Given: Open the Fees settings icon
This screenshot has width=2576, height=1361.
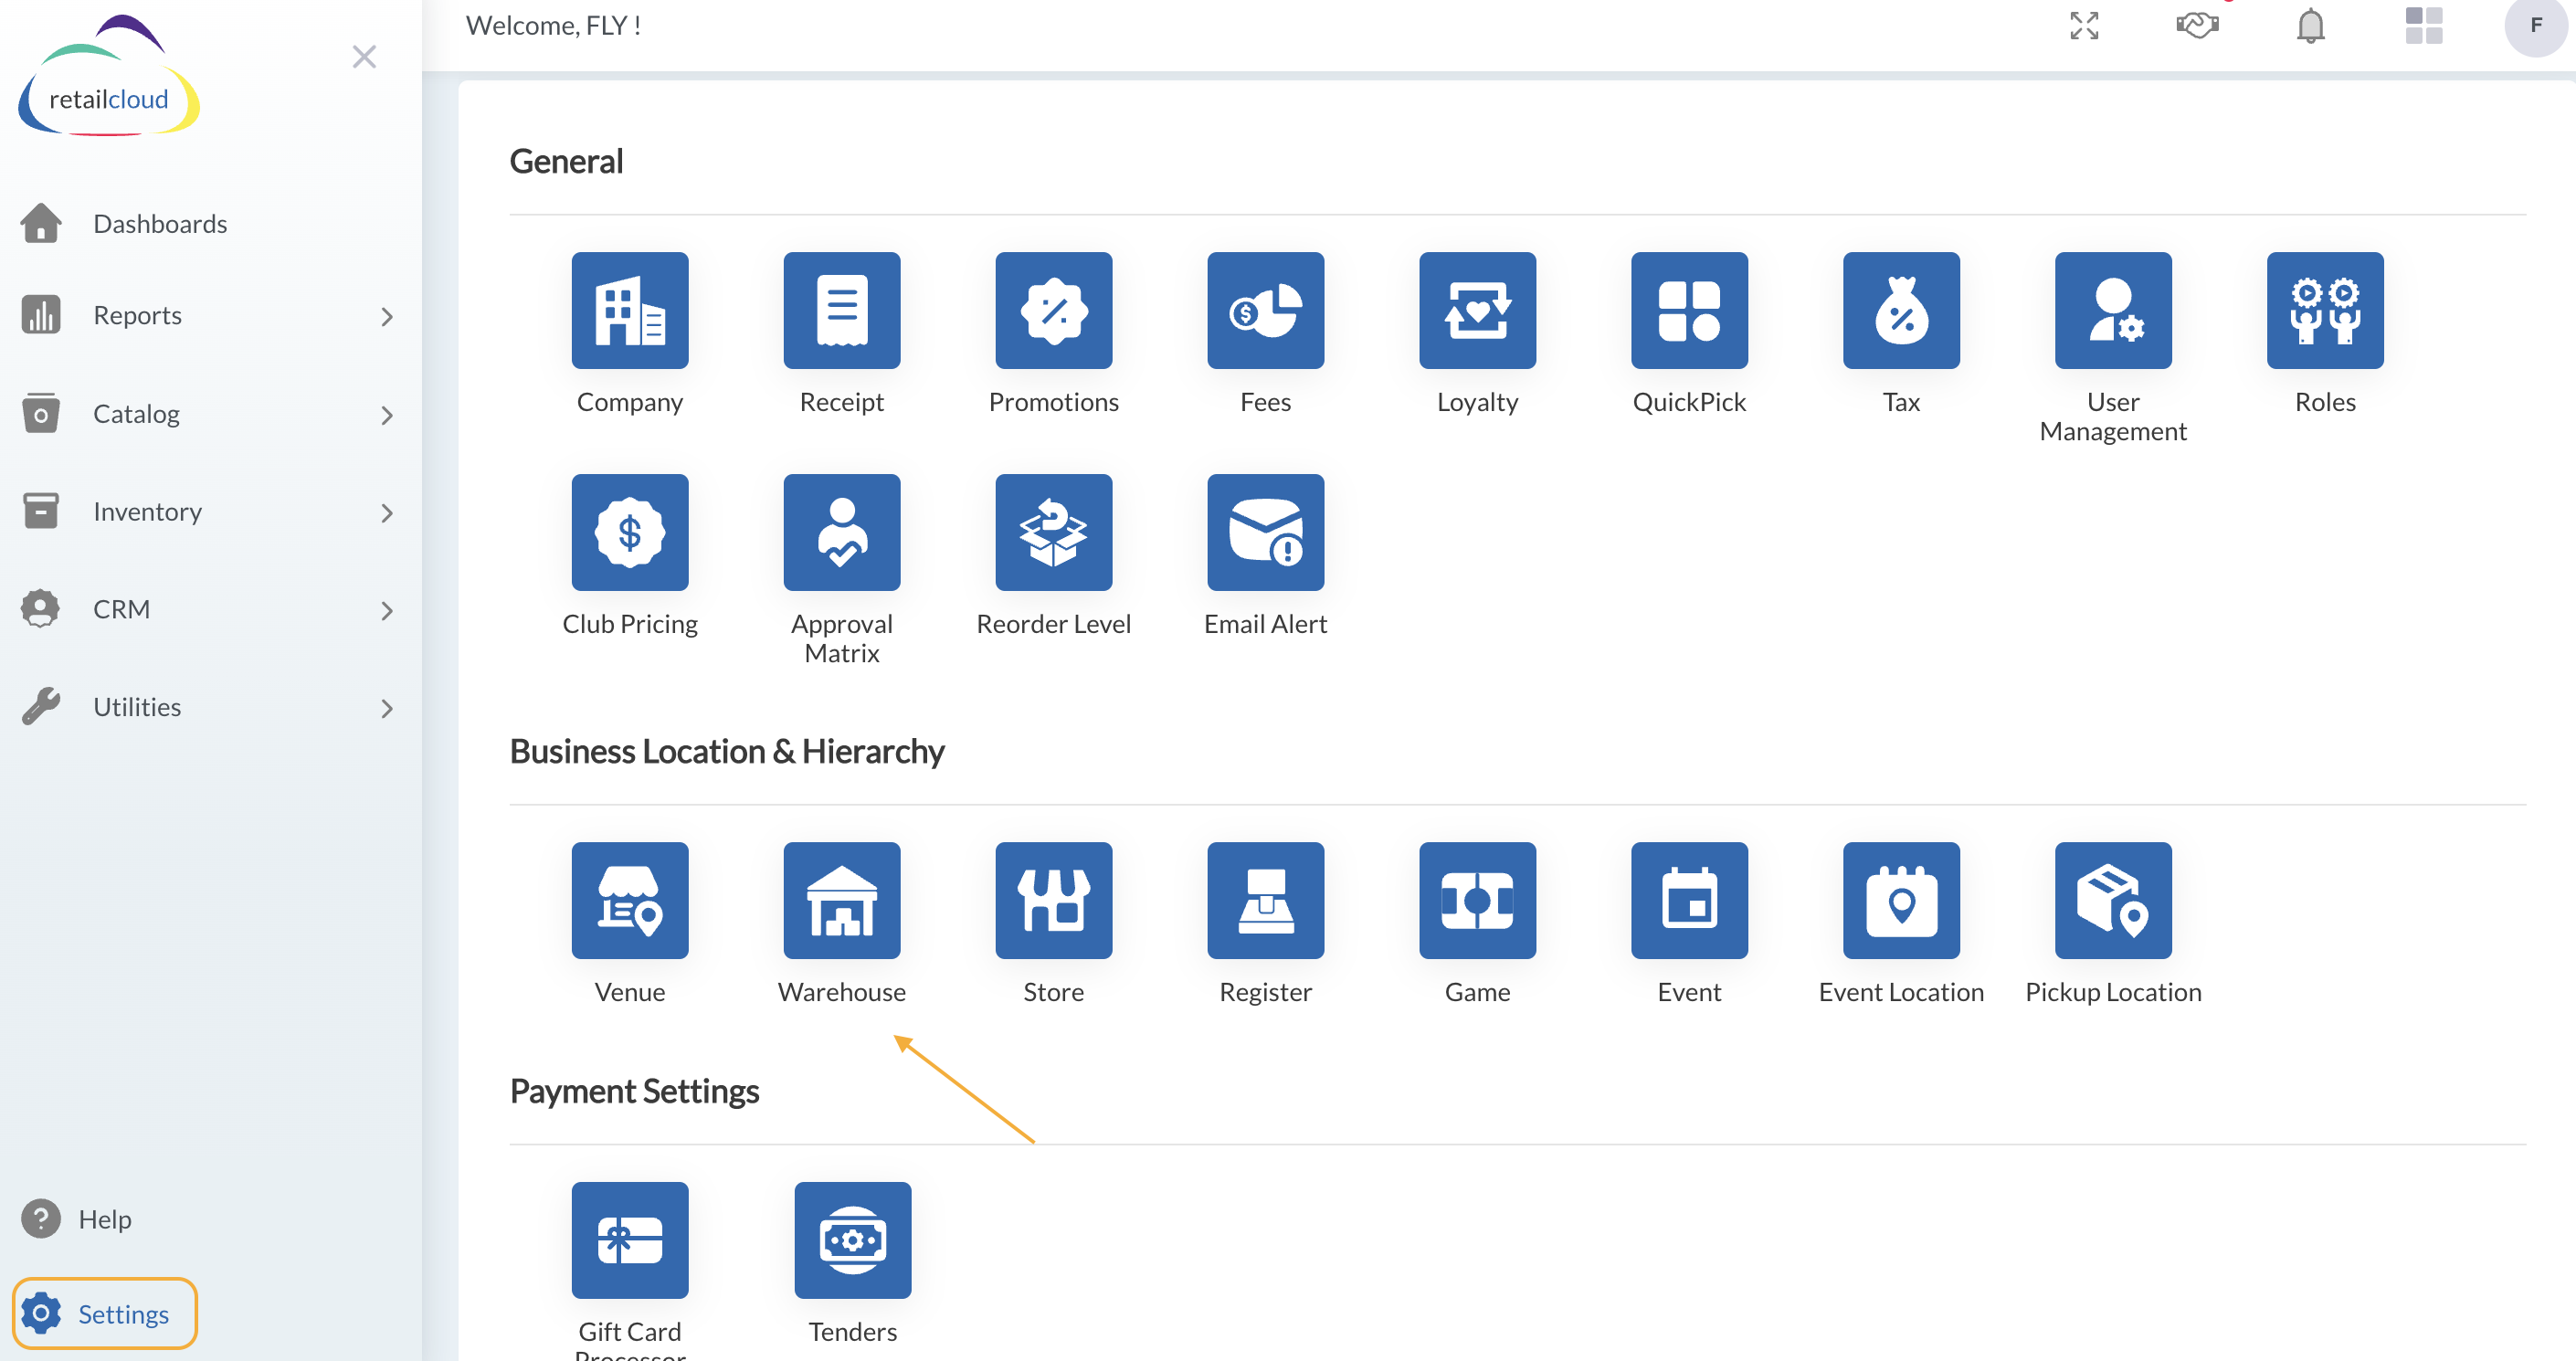Looking at the screenshot, I should (1266, 310).
